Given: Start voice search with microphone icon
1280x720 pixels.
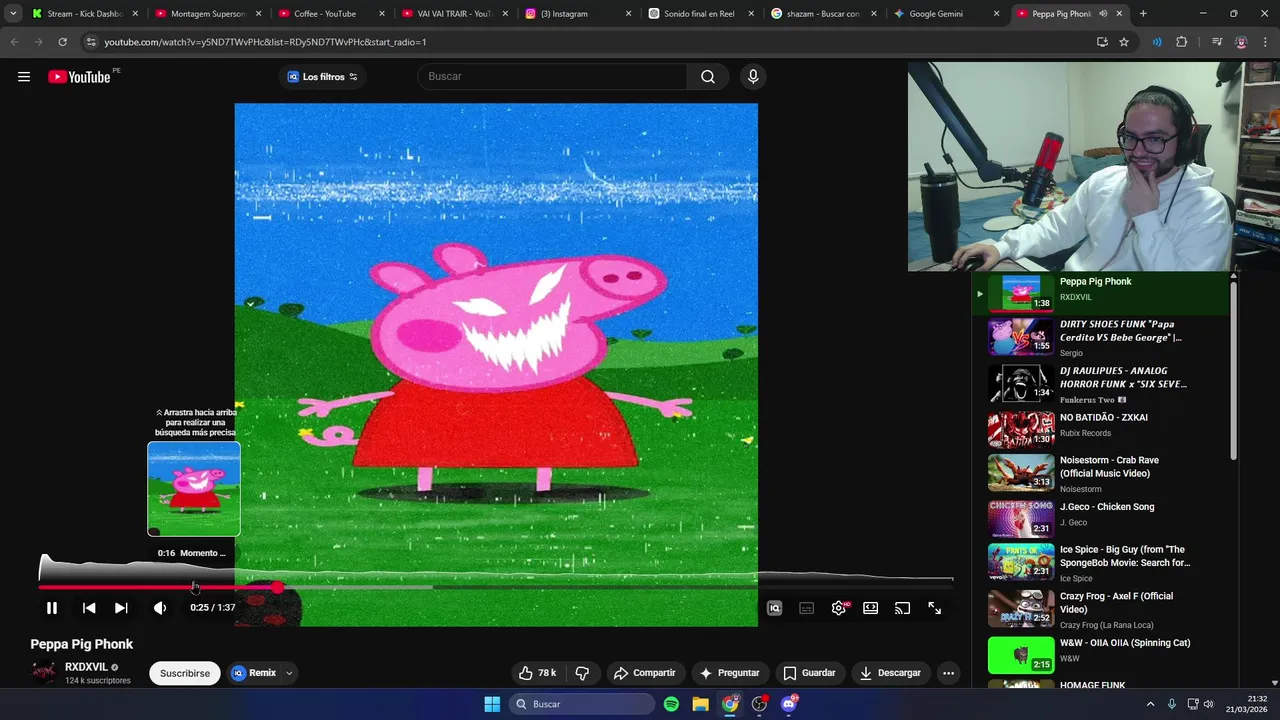Looking at the screenshot, I should (753, 77).
